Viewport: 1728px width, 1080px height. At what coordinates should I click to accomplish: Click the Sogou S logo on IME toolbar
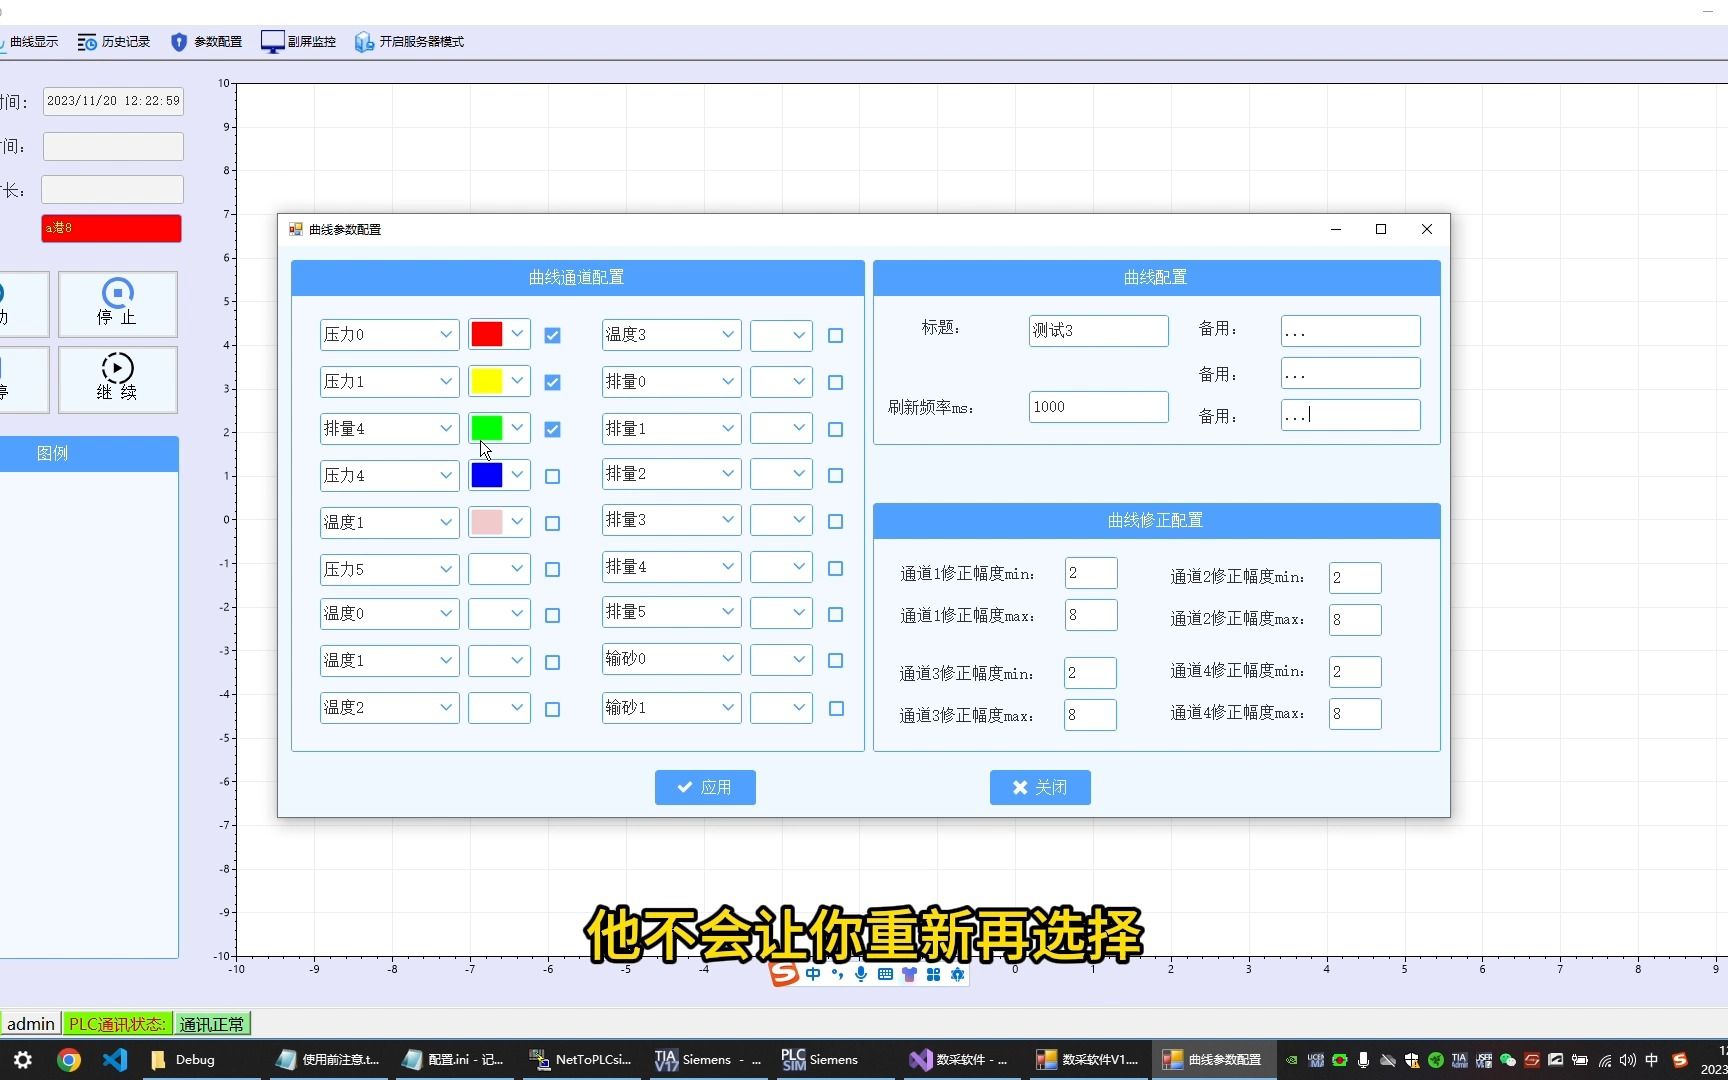[x=784, y=974]
